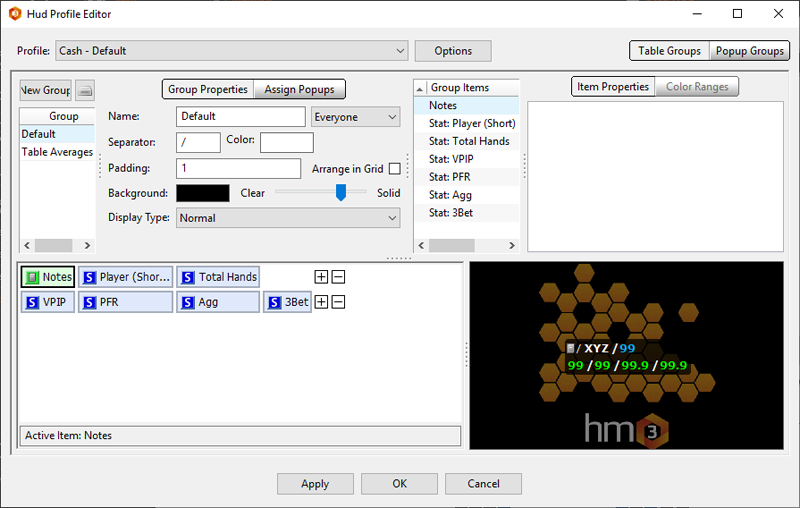Click into the Padding input field
This screenshot has width=800, height=508.
click(x=238, y=169)
